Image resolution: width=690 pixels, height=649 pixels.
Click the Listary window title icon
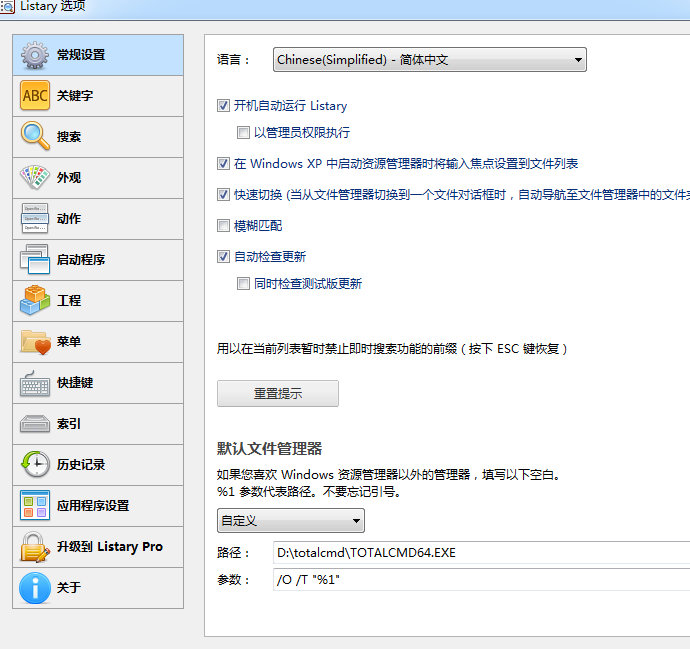point(7,7)
